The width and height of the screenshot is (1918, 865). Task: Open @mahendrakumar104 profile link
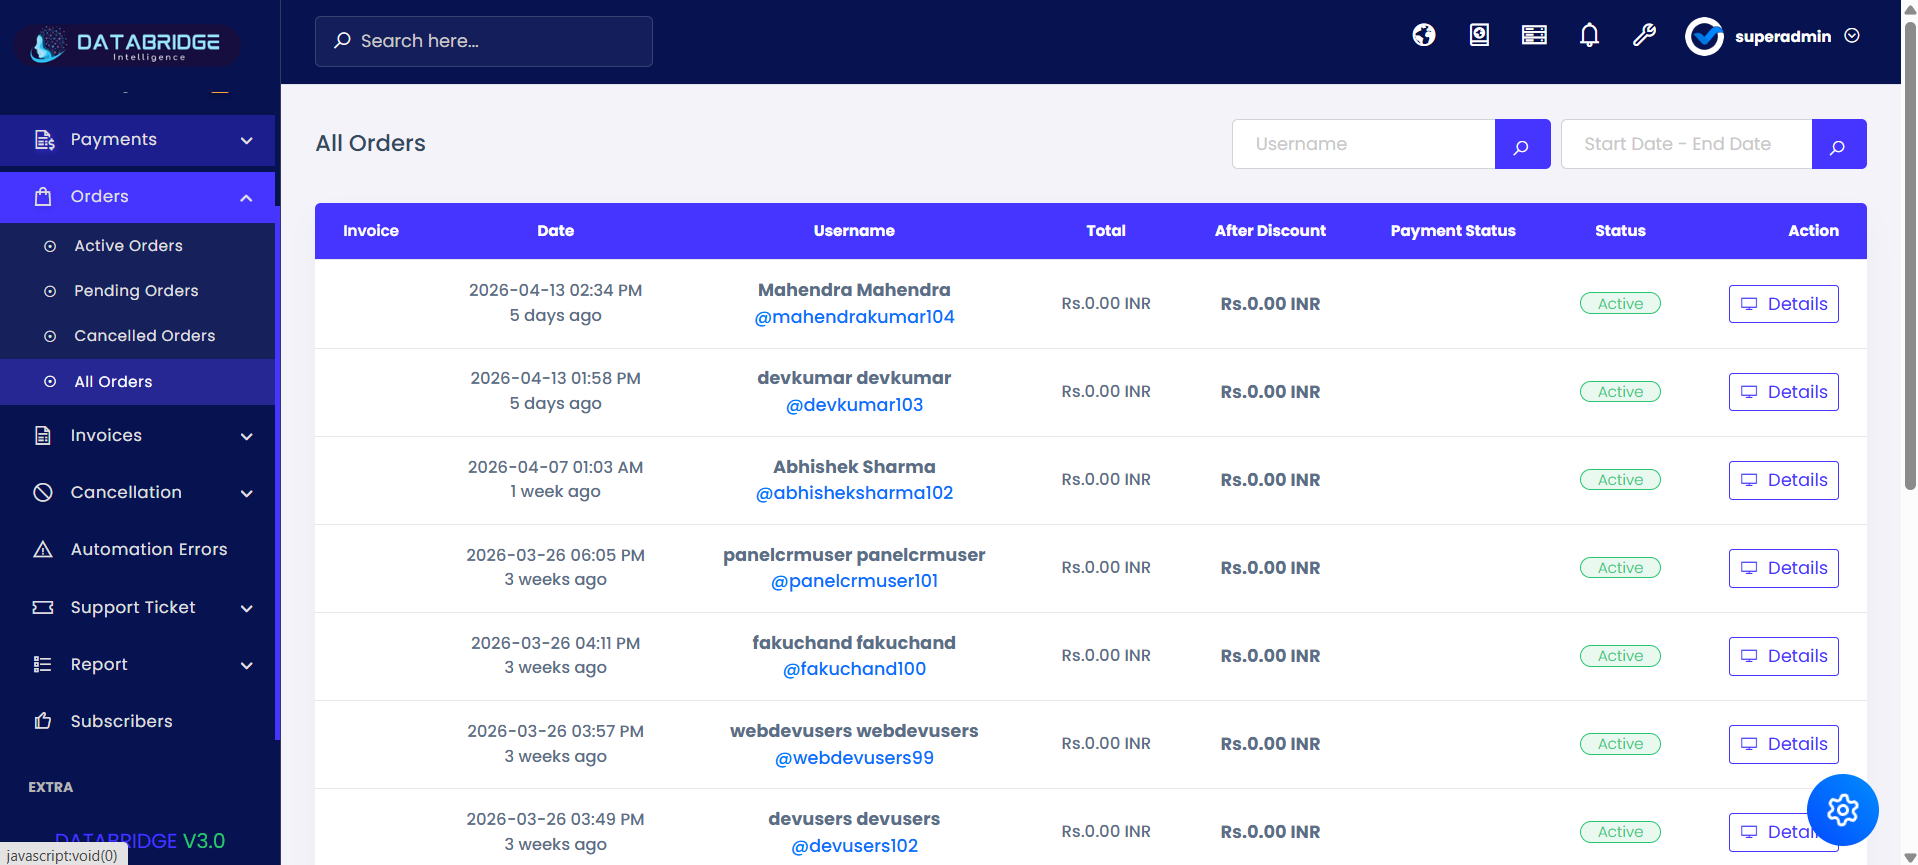(854, 317)
